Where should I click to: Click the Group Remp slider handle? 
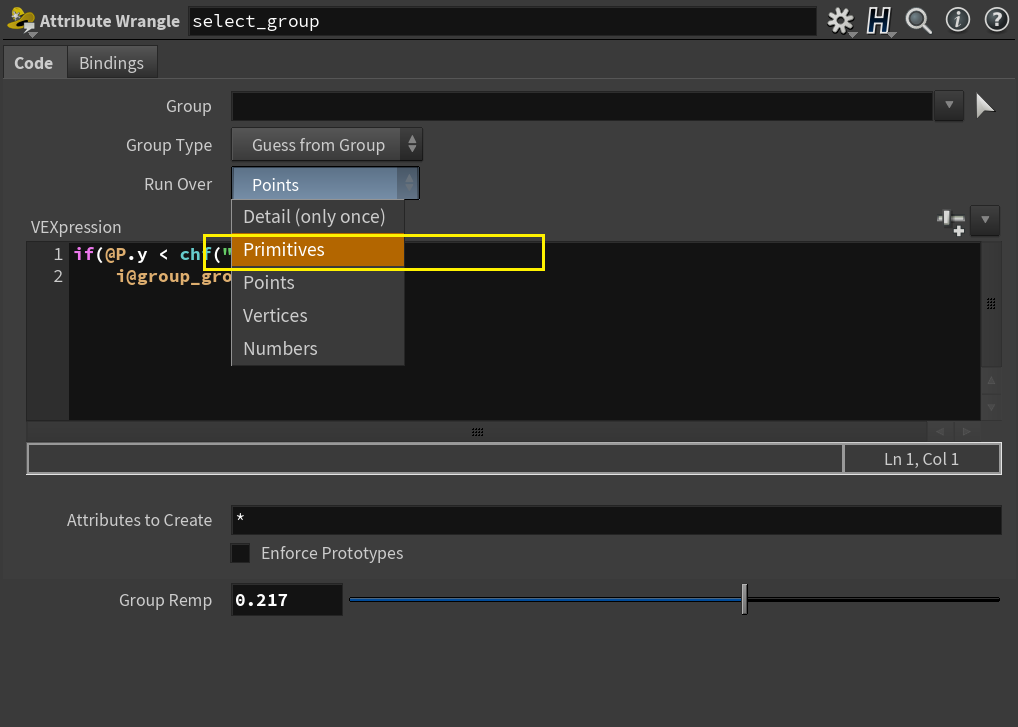(745, 598)
